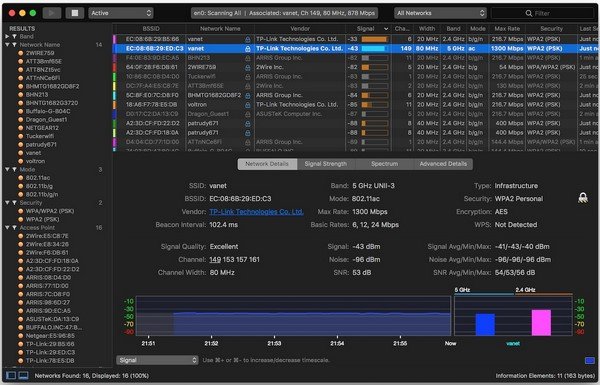Select WPA2 (PSK) in sidebar Security group

point(42,219)
